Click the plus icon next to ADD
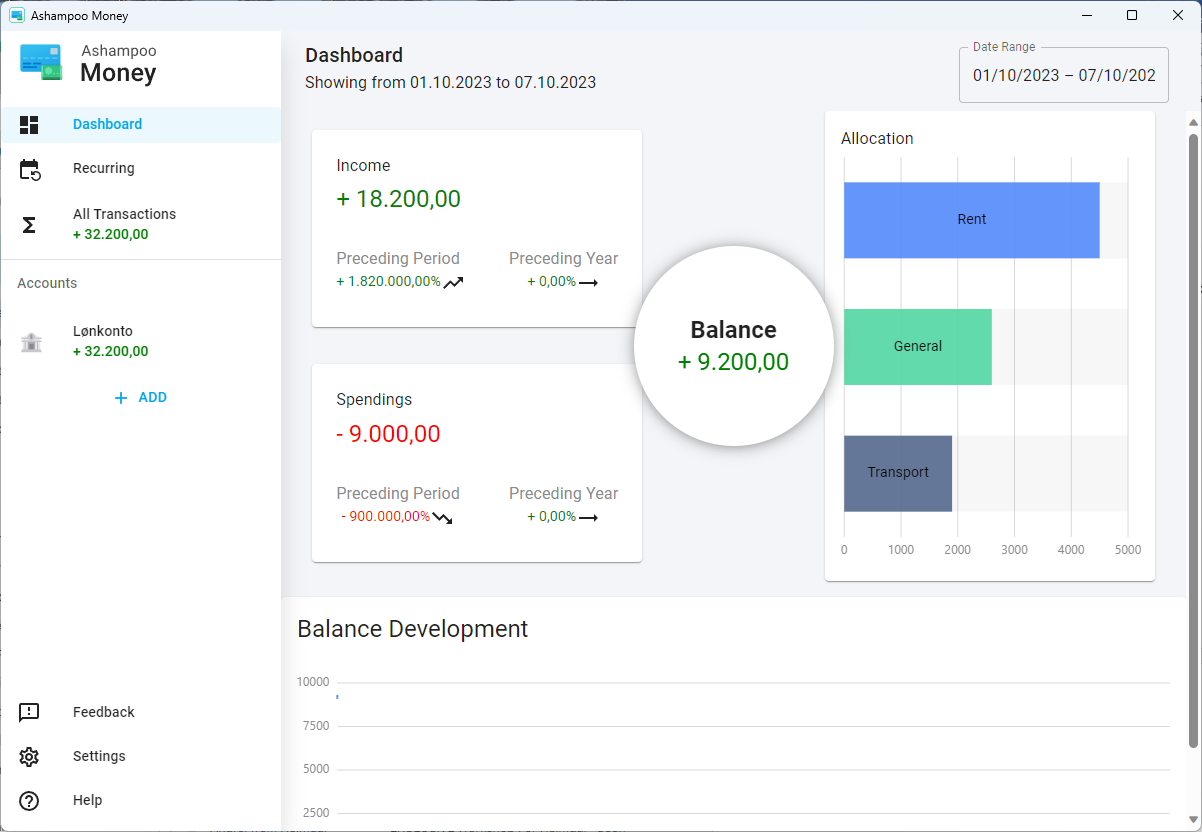 pyautogui.click(x=121, y=398)
